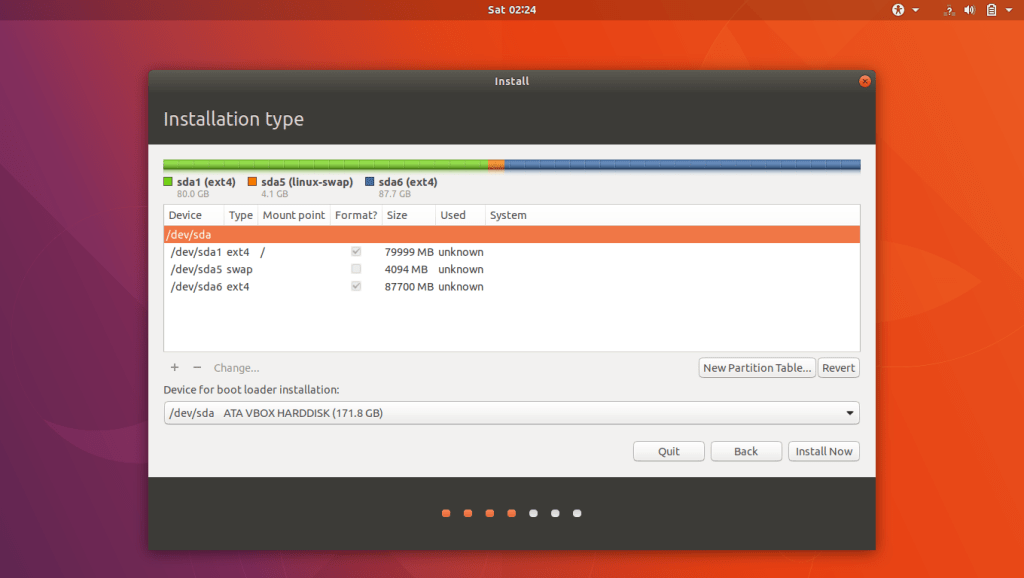
Task: Click the green sda1 legend square
Action: point(168,182)
